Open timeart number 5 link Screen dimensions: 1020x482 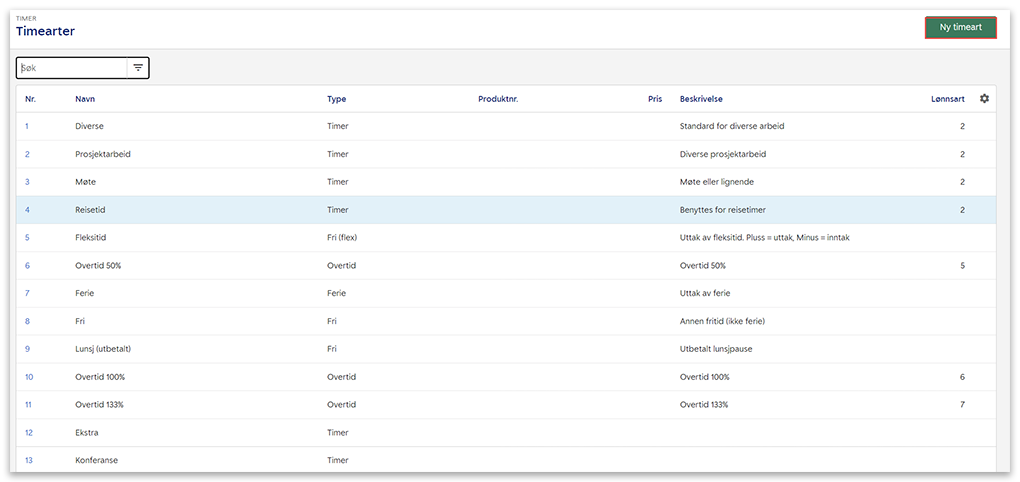(27, 238)
